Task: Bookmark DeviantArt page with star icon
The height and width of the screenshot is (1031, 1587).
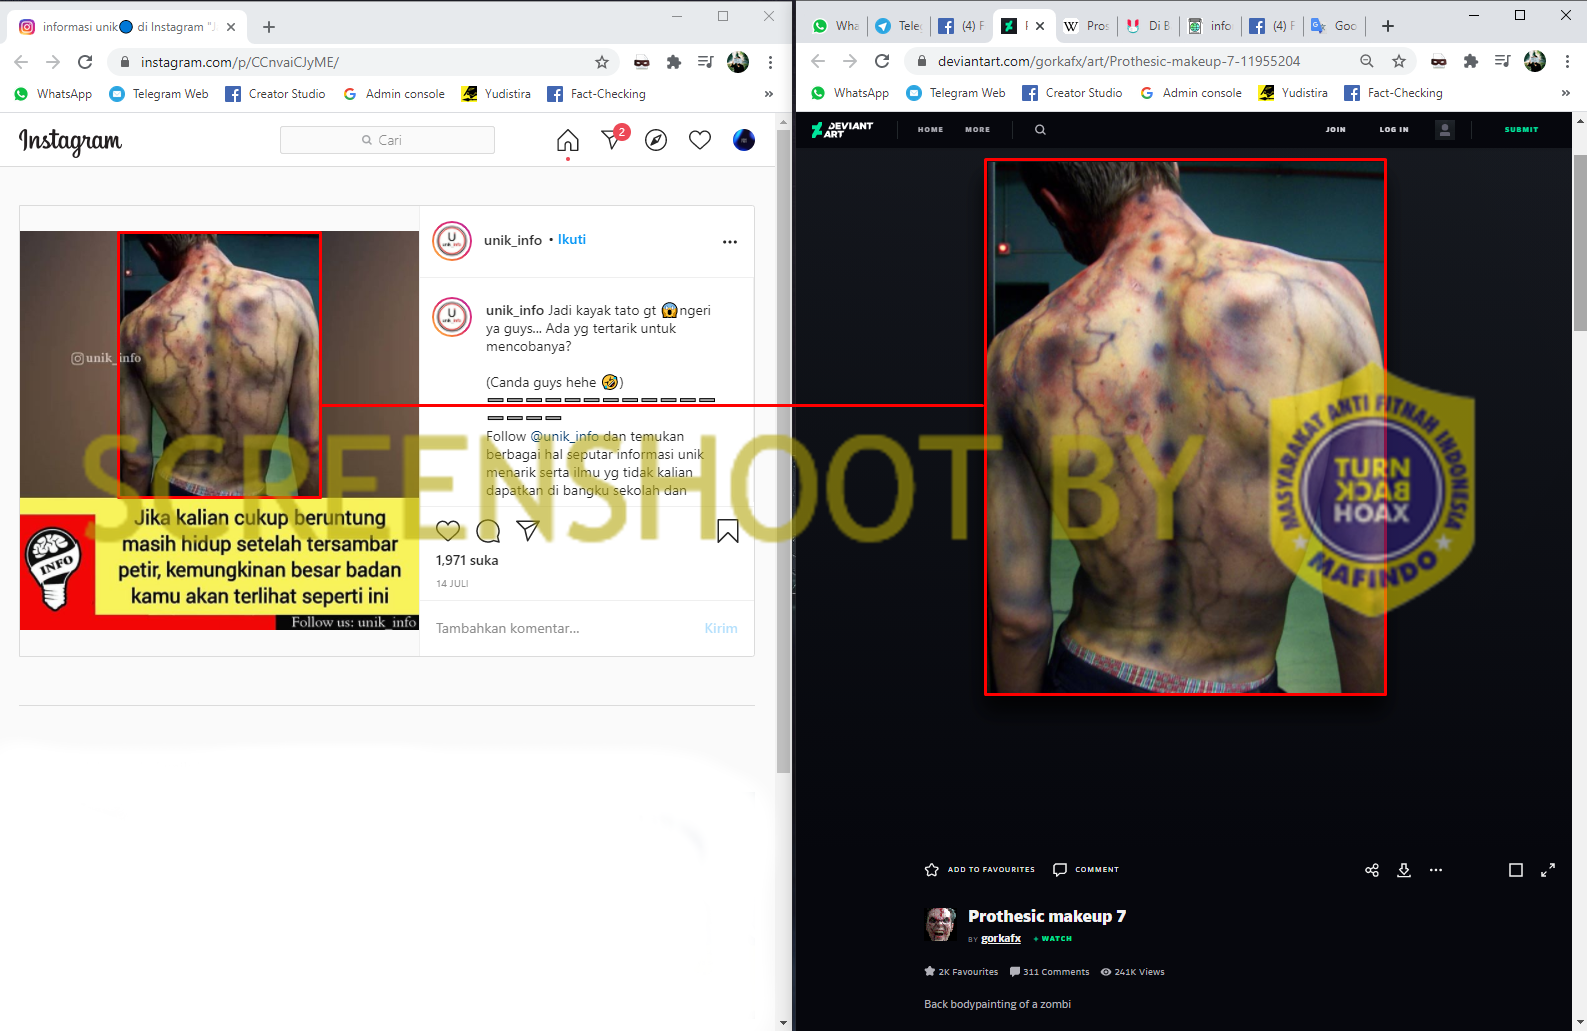Action: [1399, 61]
